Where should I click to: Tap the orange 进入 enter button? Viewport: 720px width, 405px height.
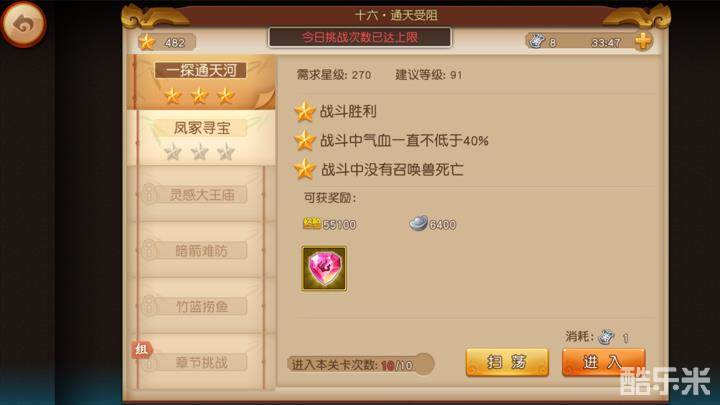pyautogui.click(x=604, y=362)
